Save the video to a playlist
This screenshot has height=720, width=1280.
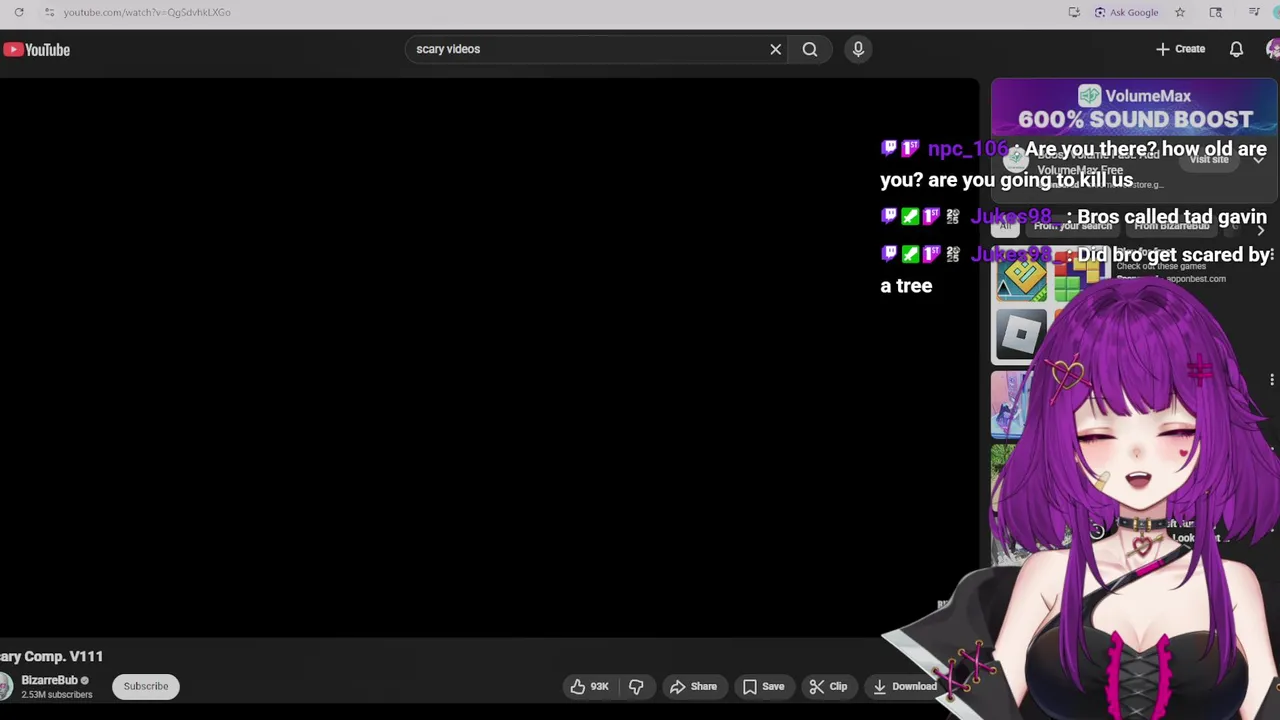[763, 686]
